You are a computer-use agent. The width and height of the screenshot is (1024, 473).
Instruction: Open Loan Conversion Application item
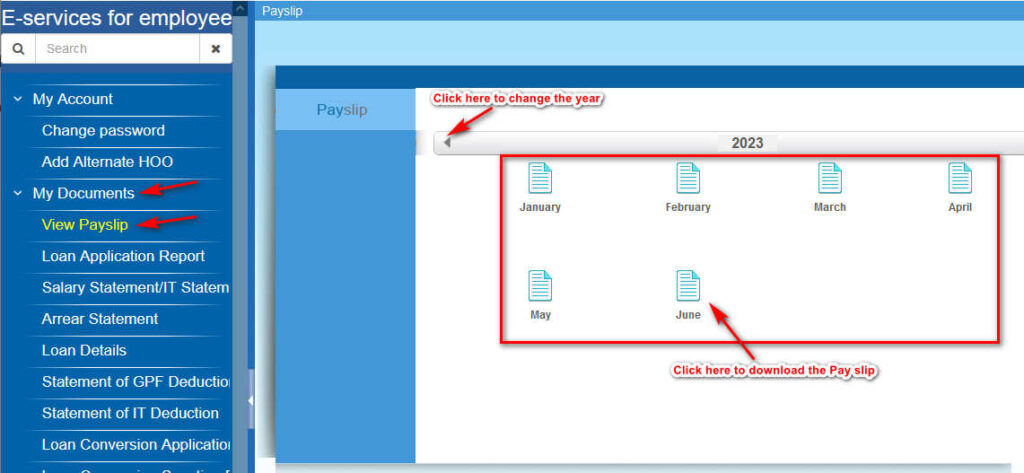[136, 444]
